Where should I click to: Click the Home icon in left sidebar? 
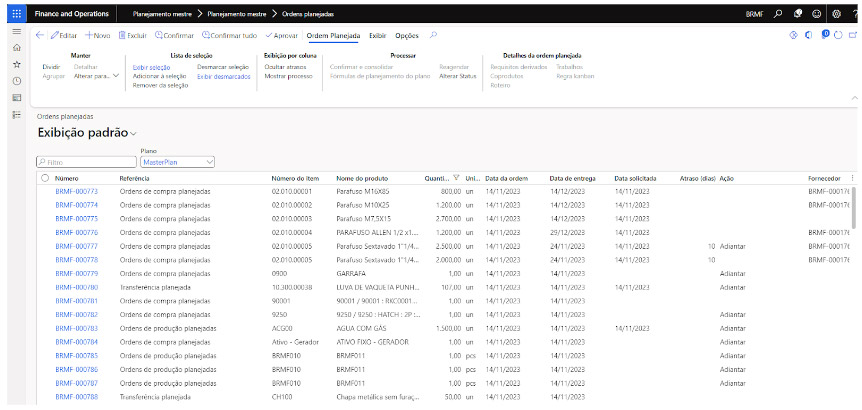click(x=15, y=48)
